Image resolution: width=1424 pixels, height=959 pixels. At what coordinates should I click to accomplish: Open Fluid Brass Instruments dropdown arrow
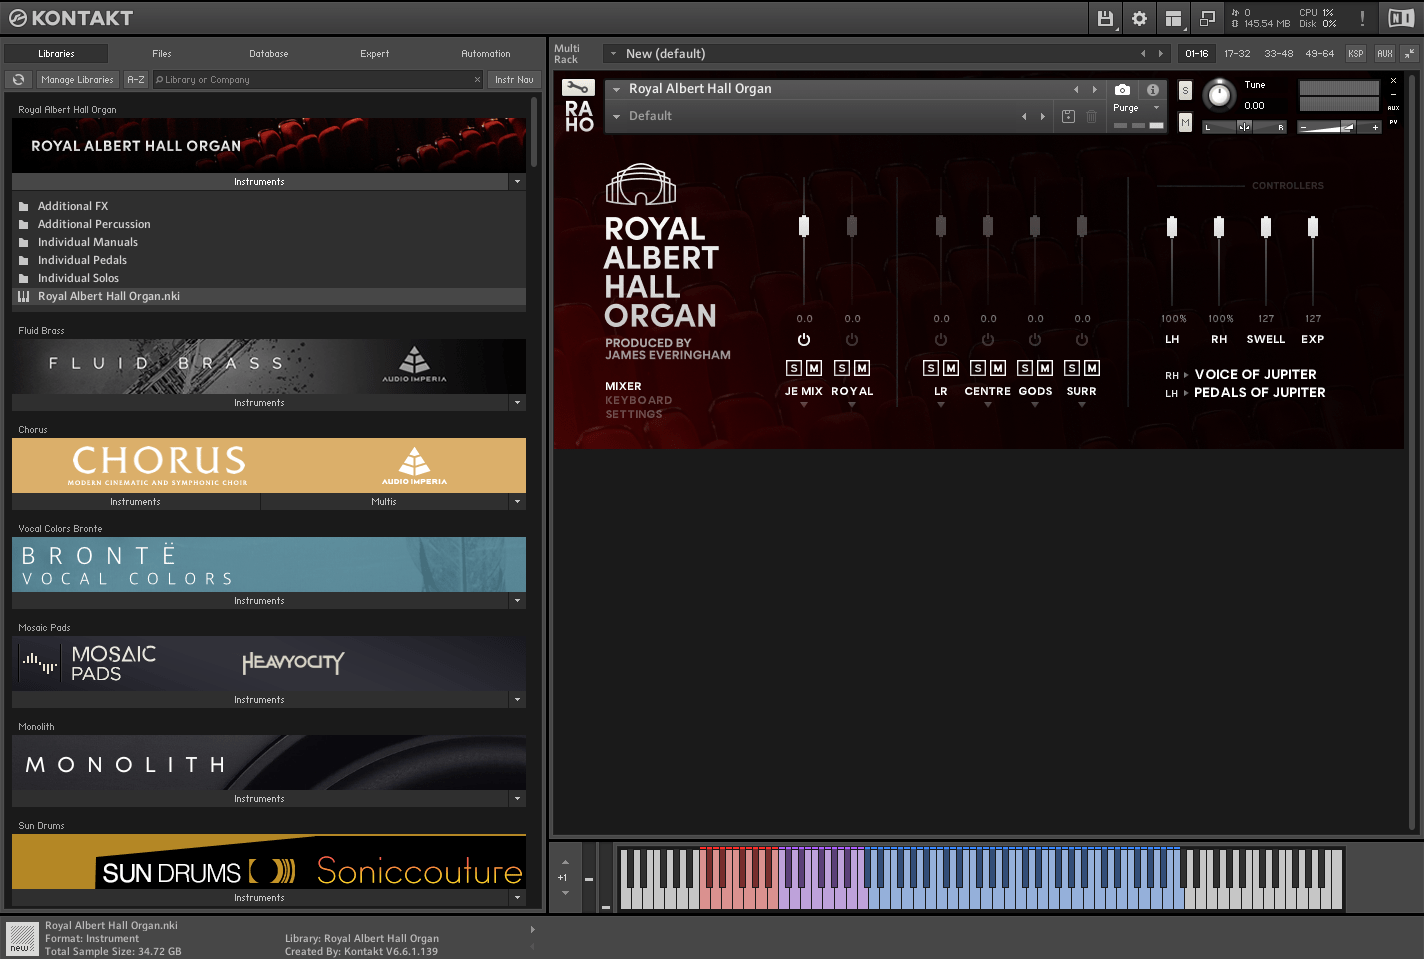tap(517, 403)
